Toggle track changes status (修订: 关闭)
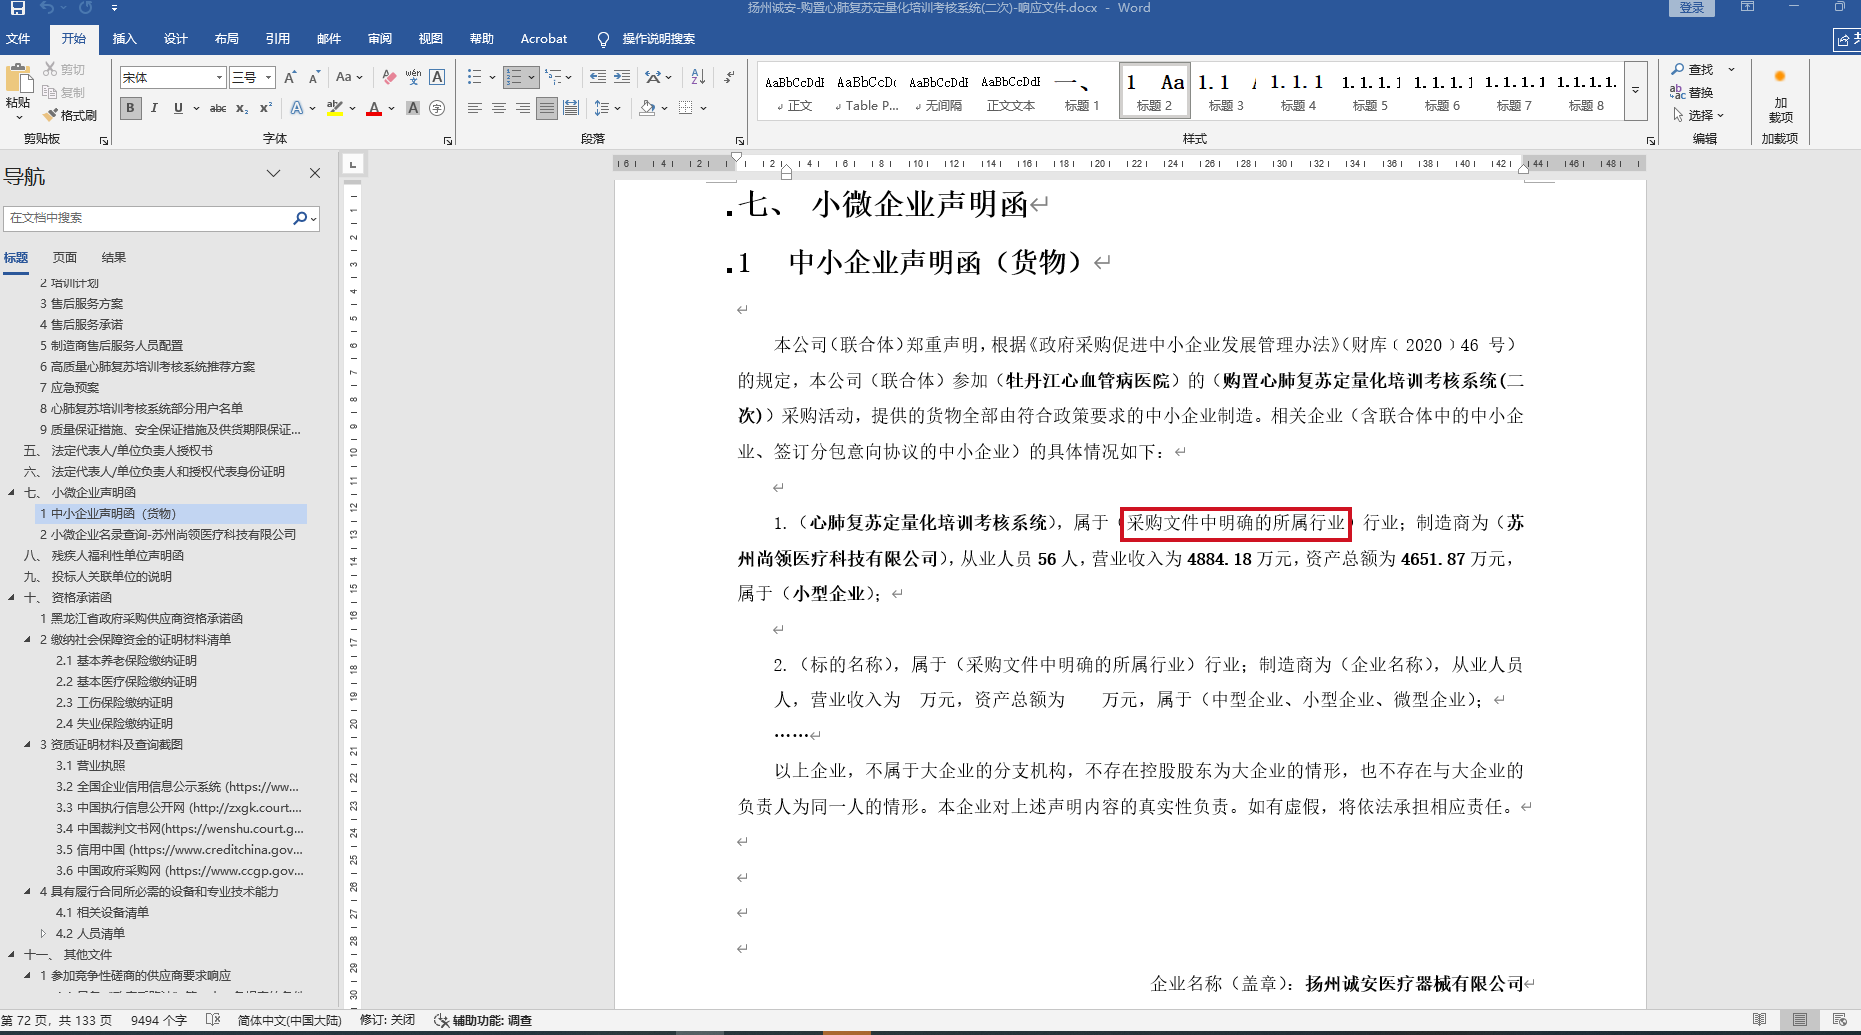The height and width of the screenshot is (1035, 1861). 387,1020
